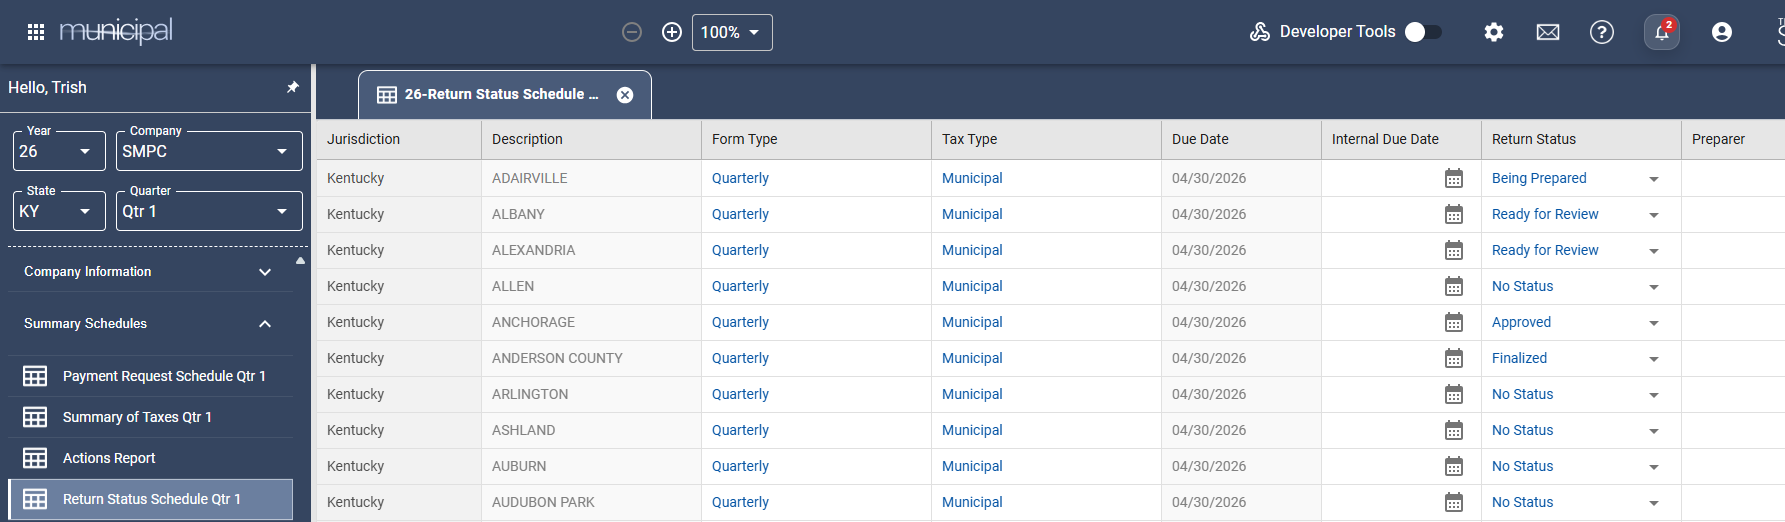Click the ARLINGTON description cell
1785x522 pixels.
[591, 394]
